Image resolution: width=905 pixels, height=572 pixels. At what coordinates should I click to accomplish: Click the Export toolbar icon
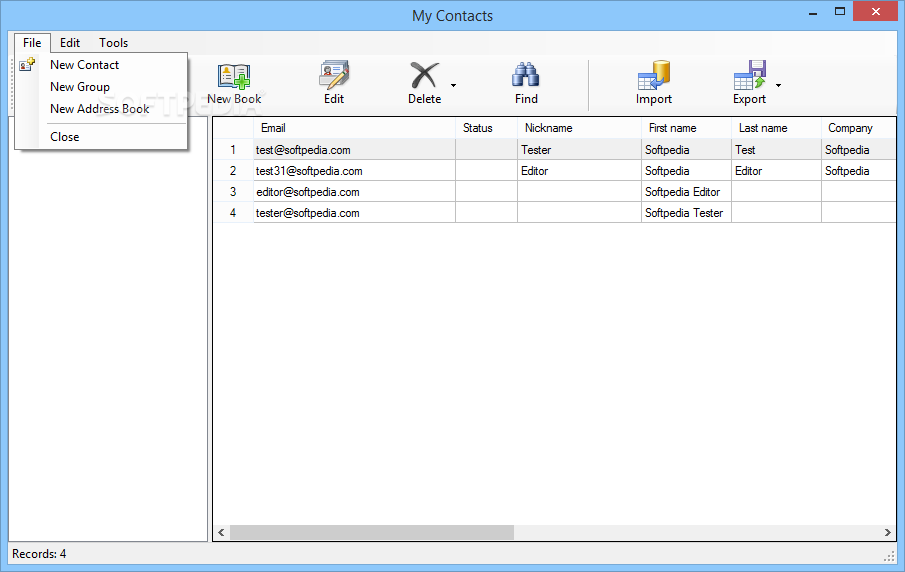(749, 75)
